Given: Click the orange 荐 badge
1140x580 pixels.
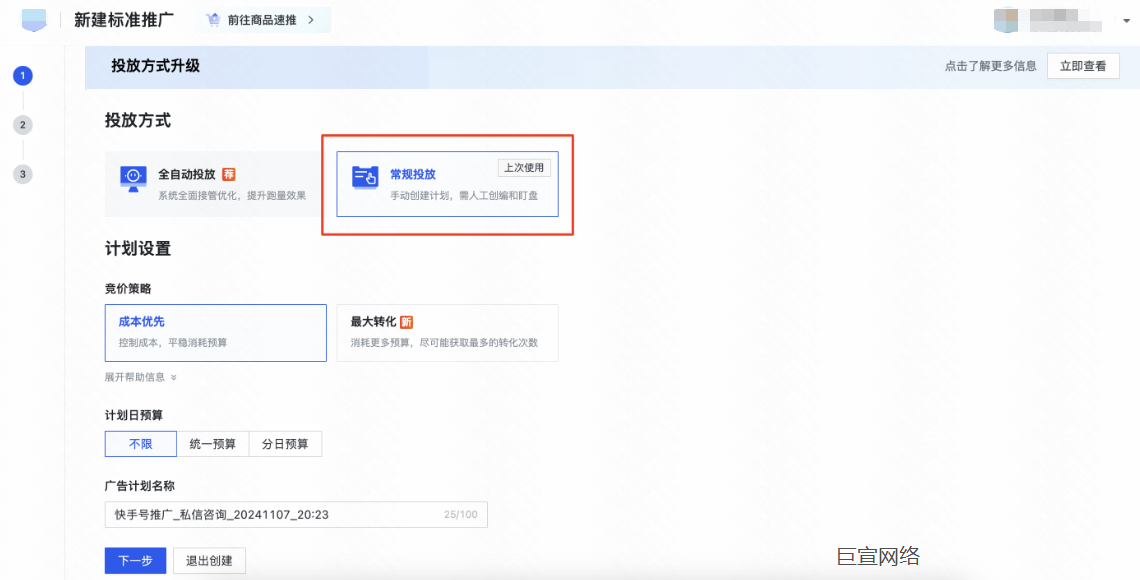Looking at the screenshot, I should (229, 174).
